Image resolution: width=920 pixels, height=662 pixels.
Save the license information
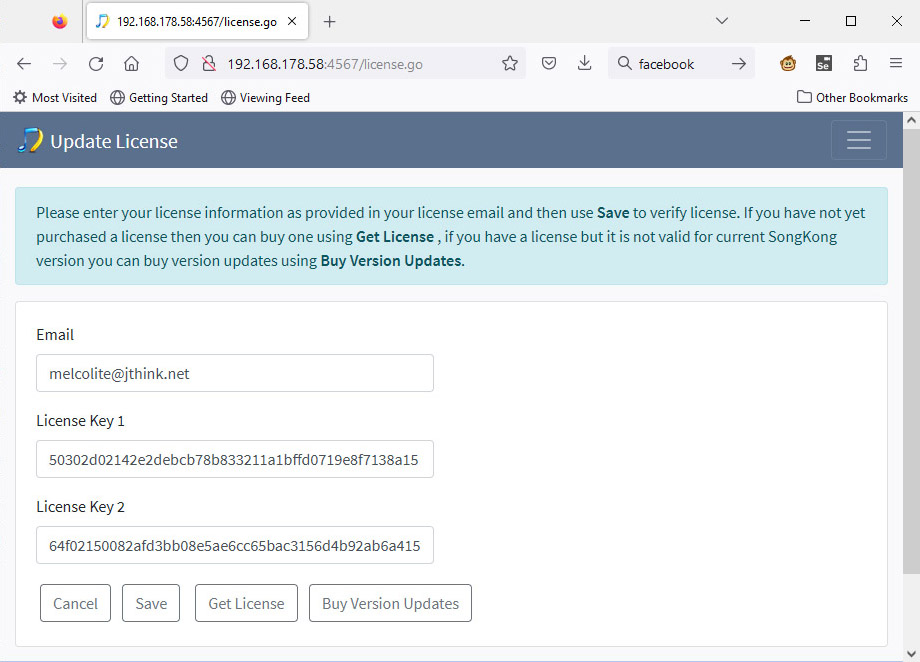(151, 603)
